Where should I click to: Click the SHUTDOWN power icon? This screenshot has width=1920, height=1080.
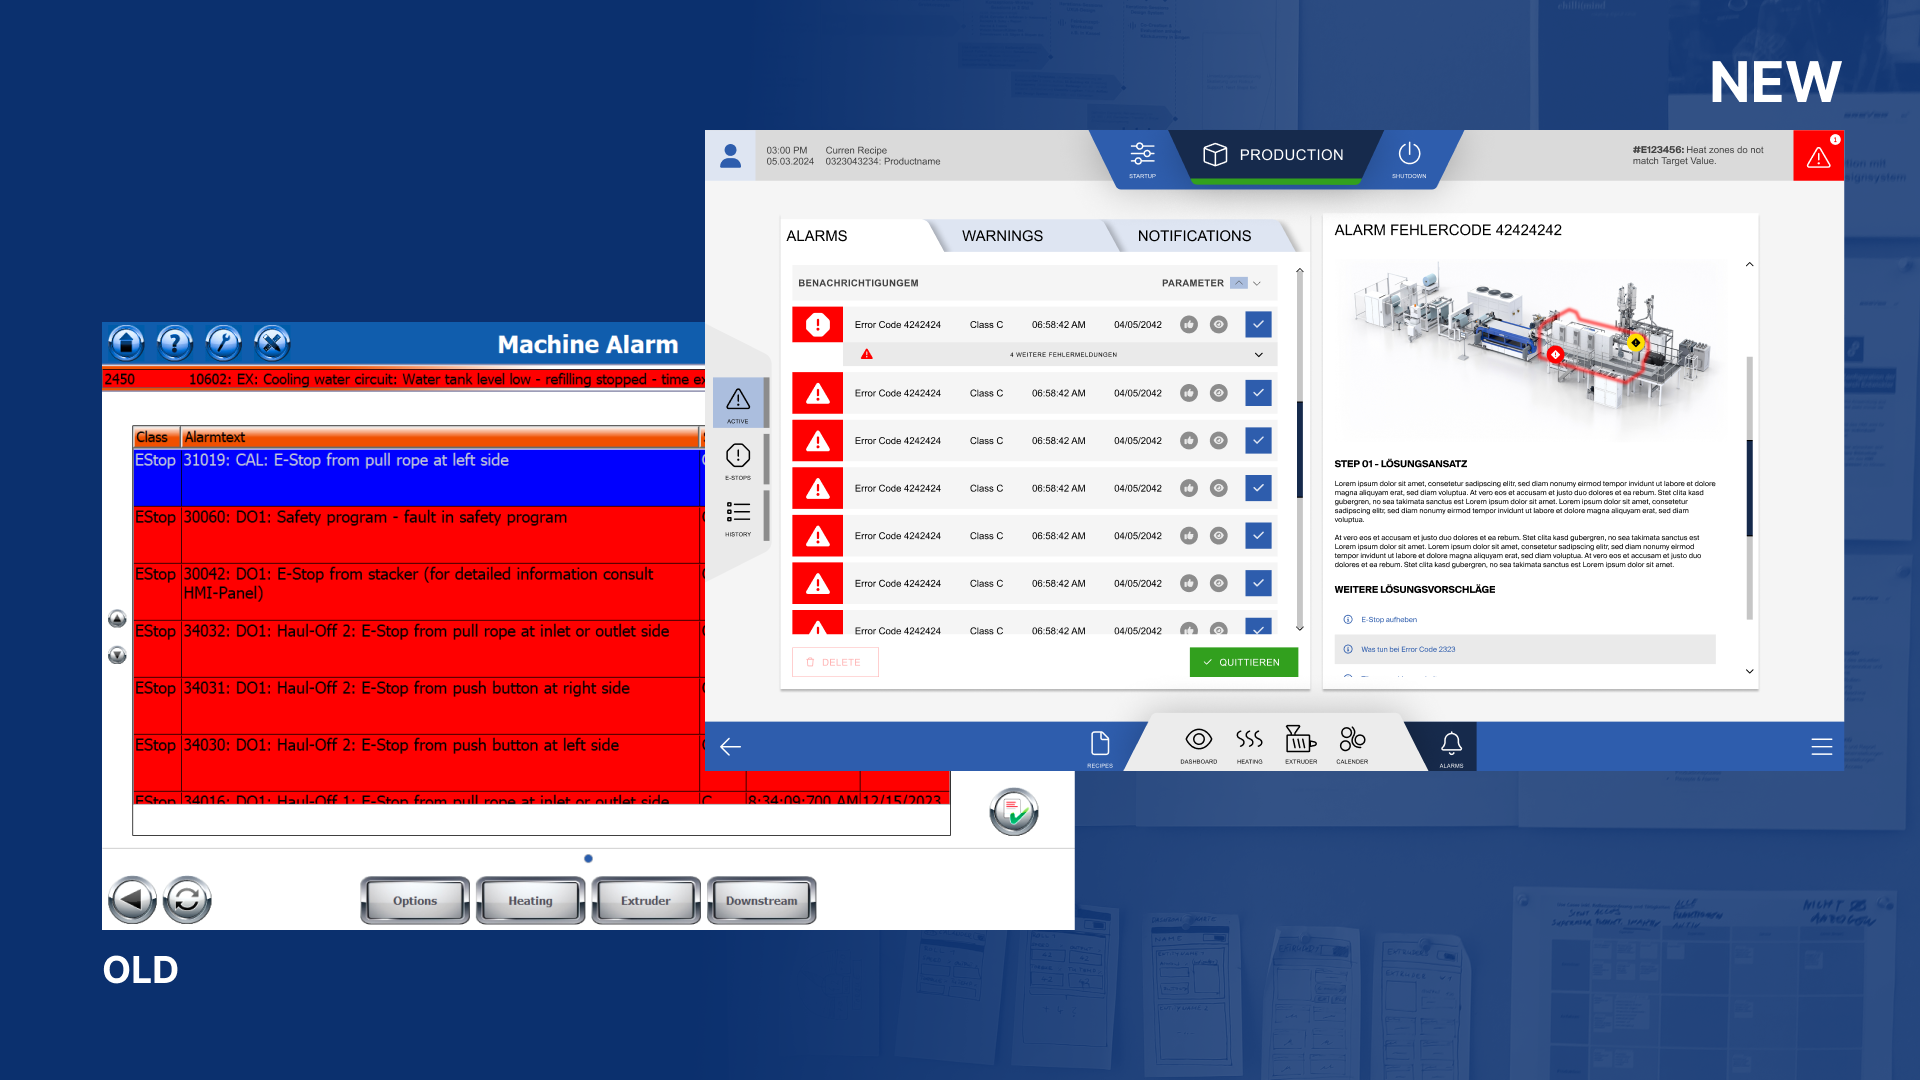coord(1406,152)
